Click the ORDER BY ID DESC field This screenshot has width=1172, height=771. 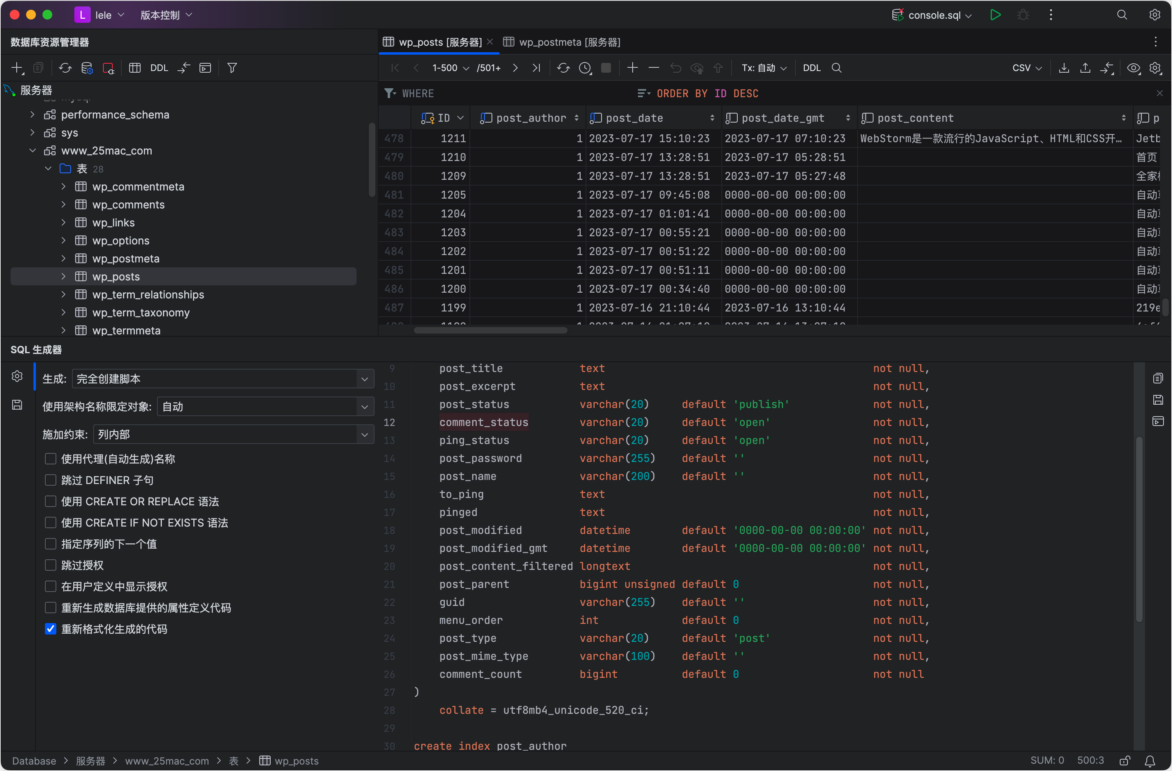[707, 93]
